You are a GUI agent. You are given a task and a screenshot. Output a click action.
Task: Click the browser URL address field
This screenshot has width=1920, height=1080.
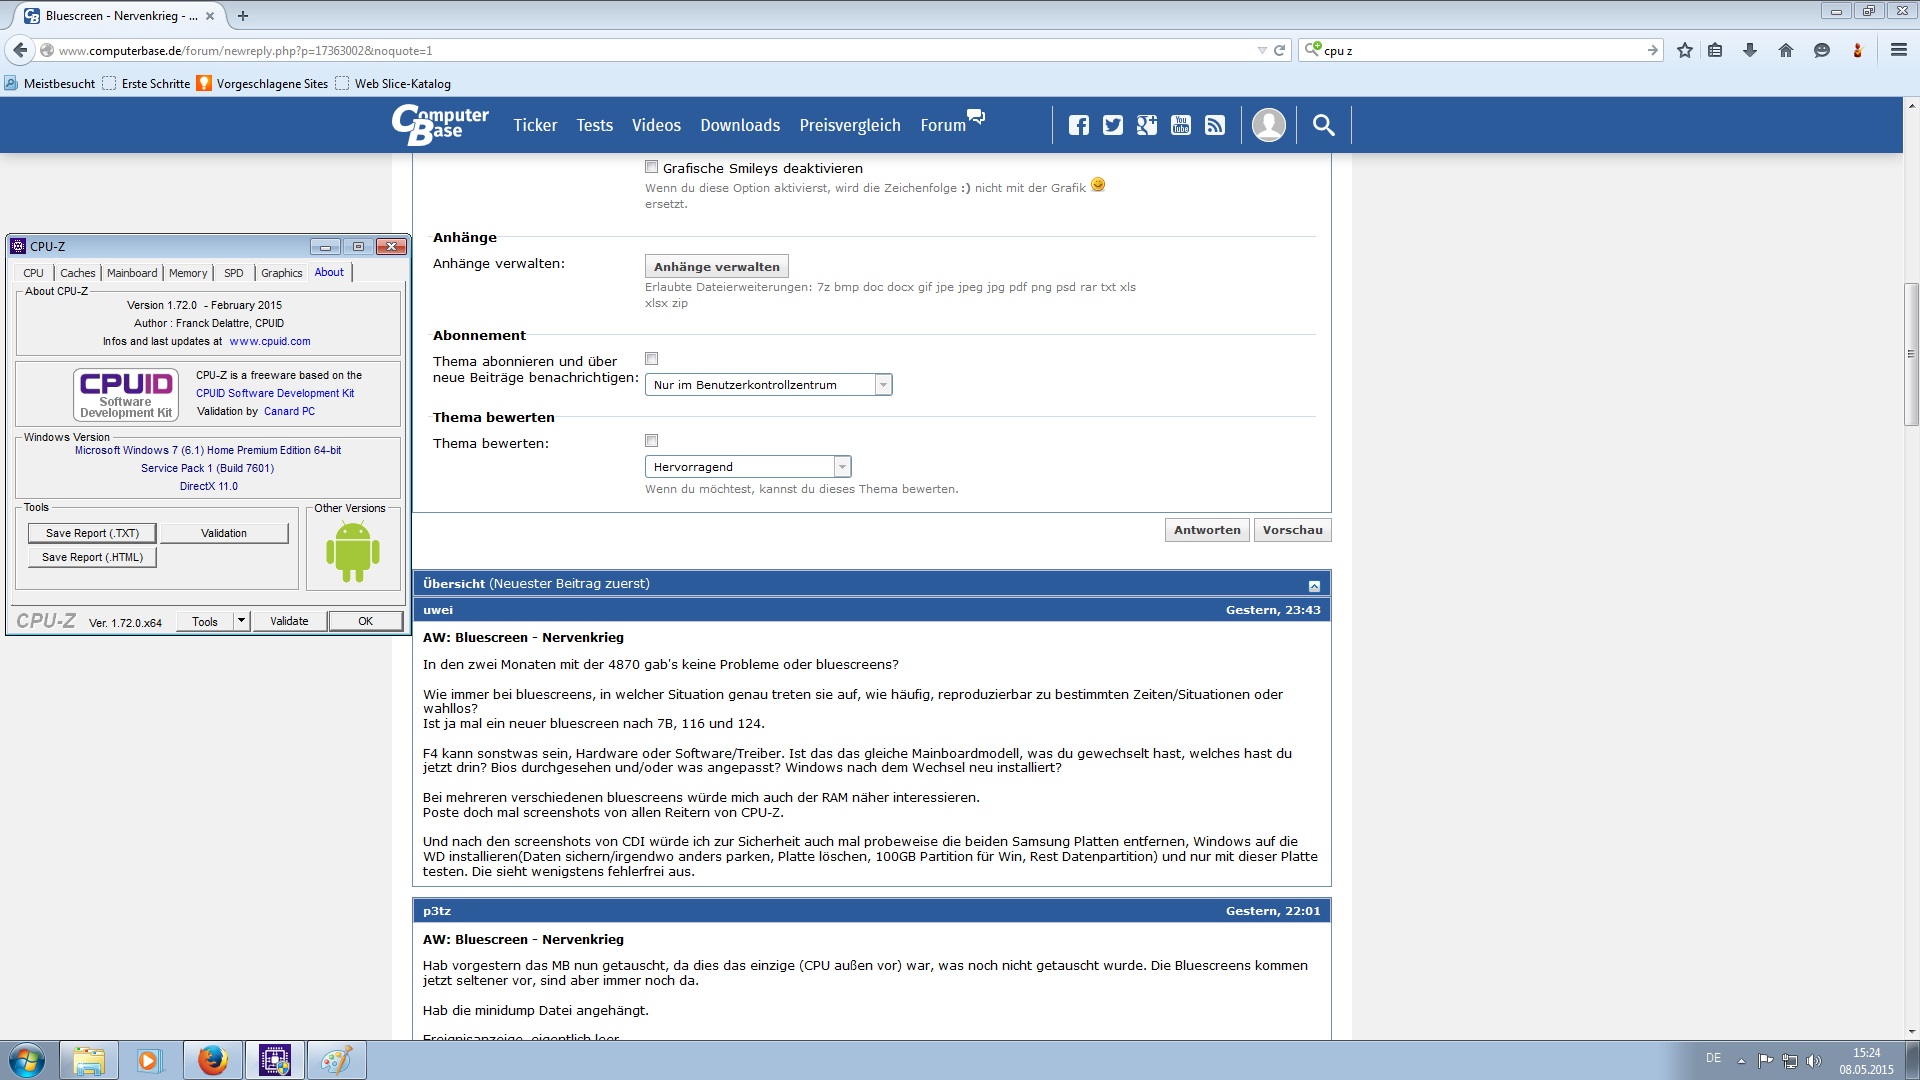pyautogui.click(x=650, y=50)
